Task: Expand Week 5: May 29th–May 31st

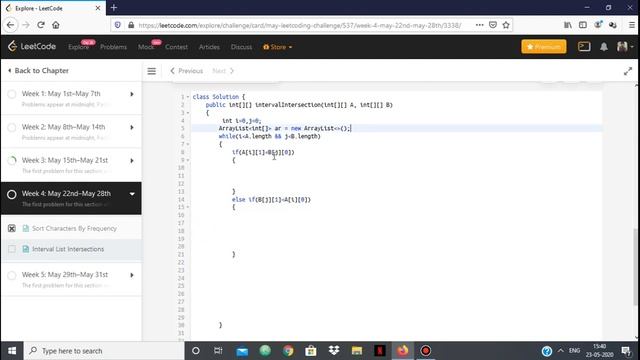Action: [132, 275]
